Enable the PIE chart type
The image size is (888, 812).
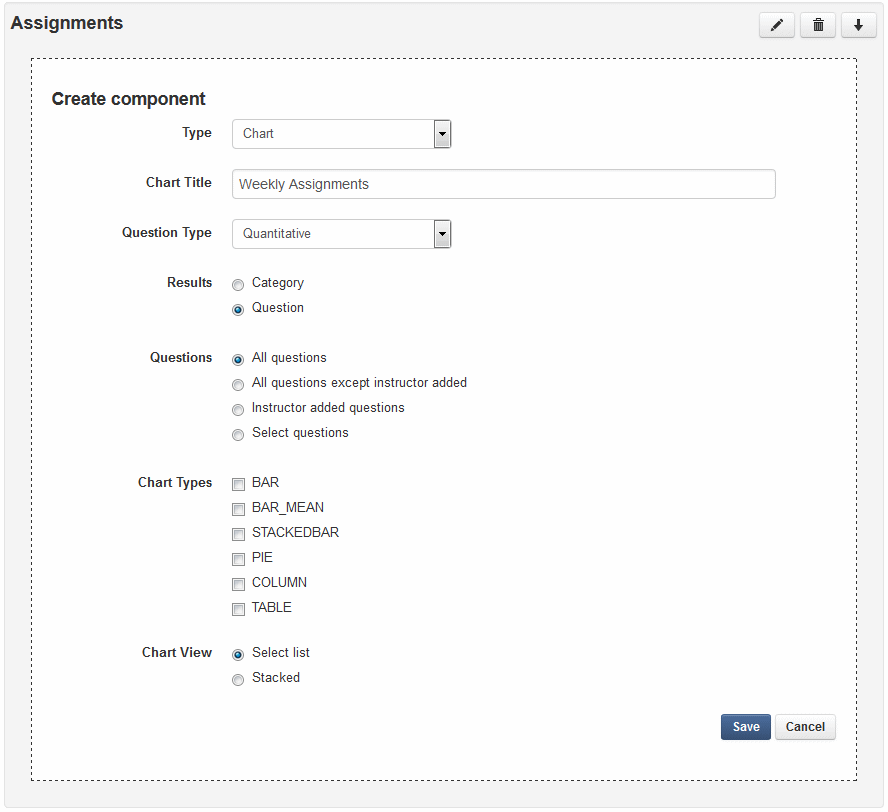pyautogui.click(x=238, y=560)
